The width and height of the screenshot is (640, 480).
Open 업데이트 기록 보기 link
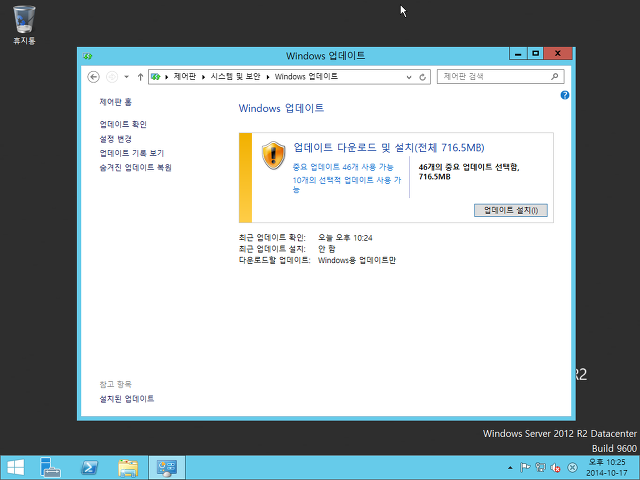(131, 153)
